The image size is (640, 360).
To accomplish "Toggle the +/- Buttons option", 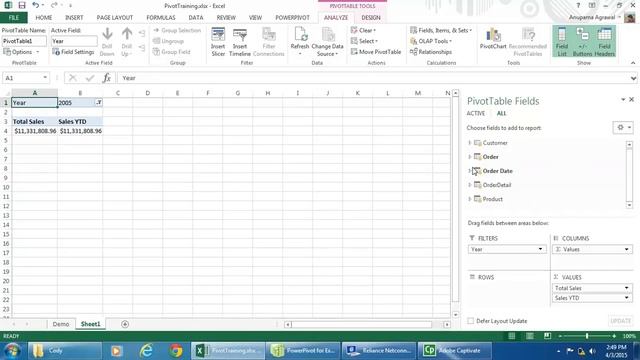I will [x=582, y=42].
